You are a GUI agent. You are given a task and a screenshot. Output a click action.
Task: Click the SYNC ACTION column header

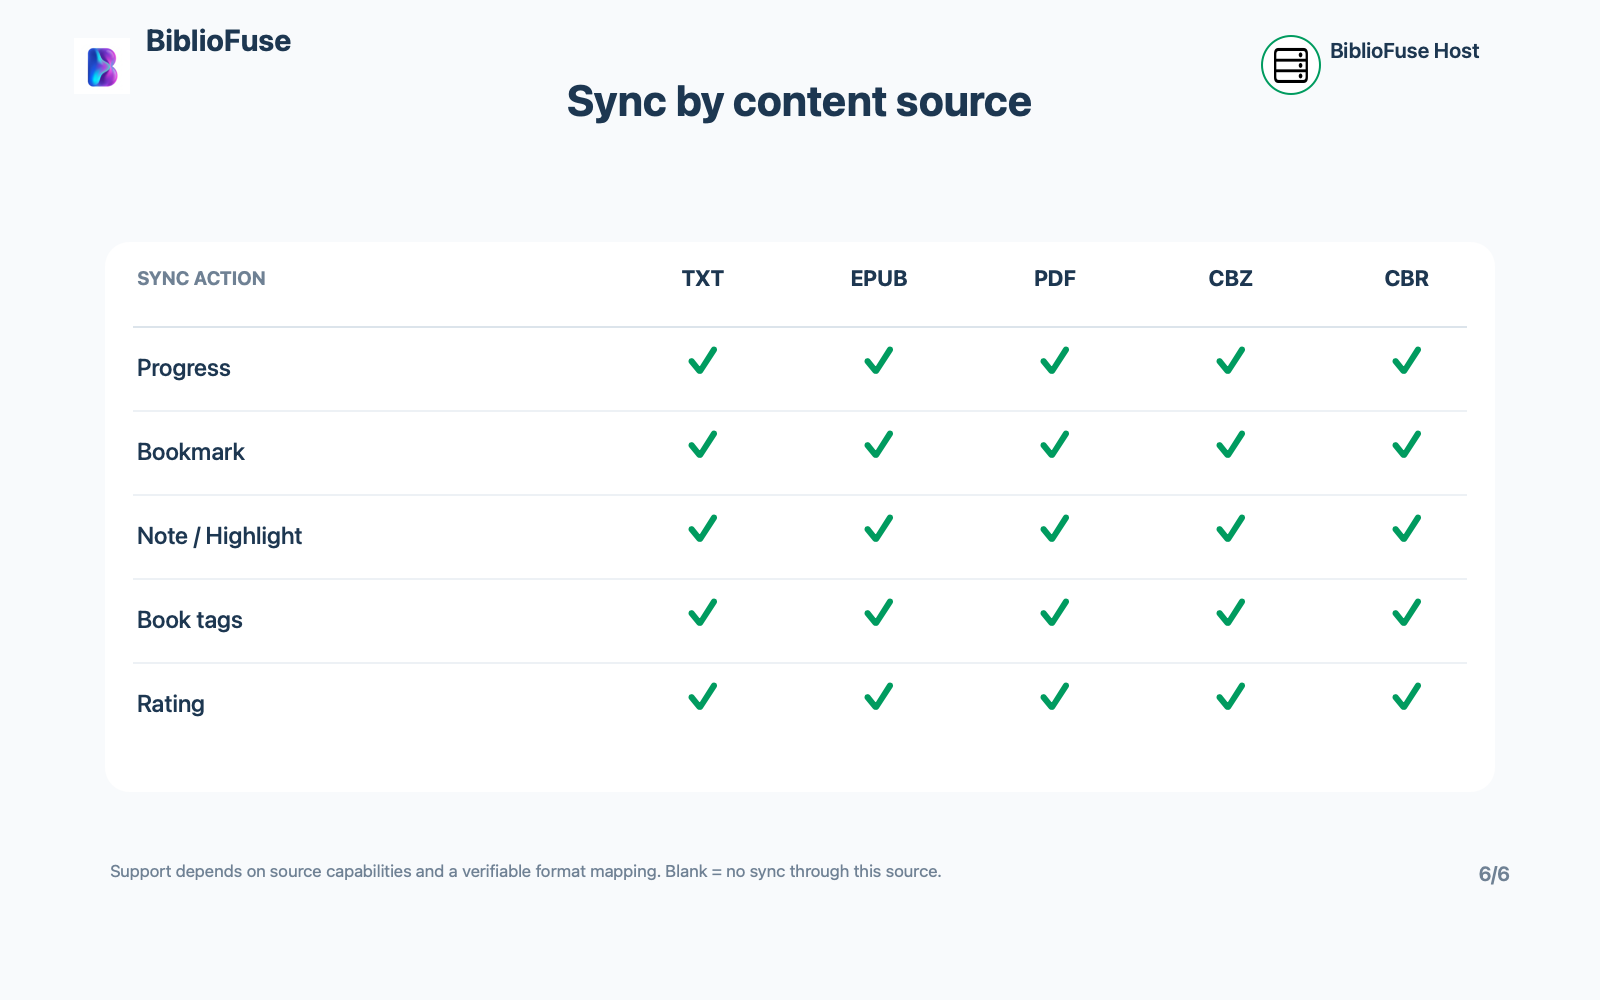click(x=201, y=279)
